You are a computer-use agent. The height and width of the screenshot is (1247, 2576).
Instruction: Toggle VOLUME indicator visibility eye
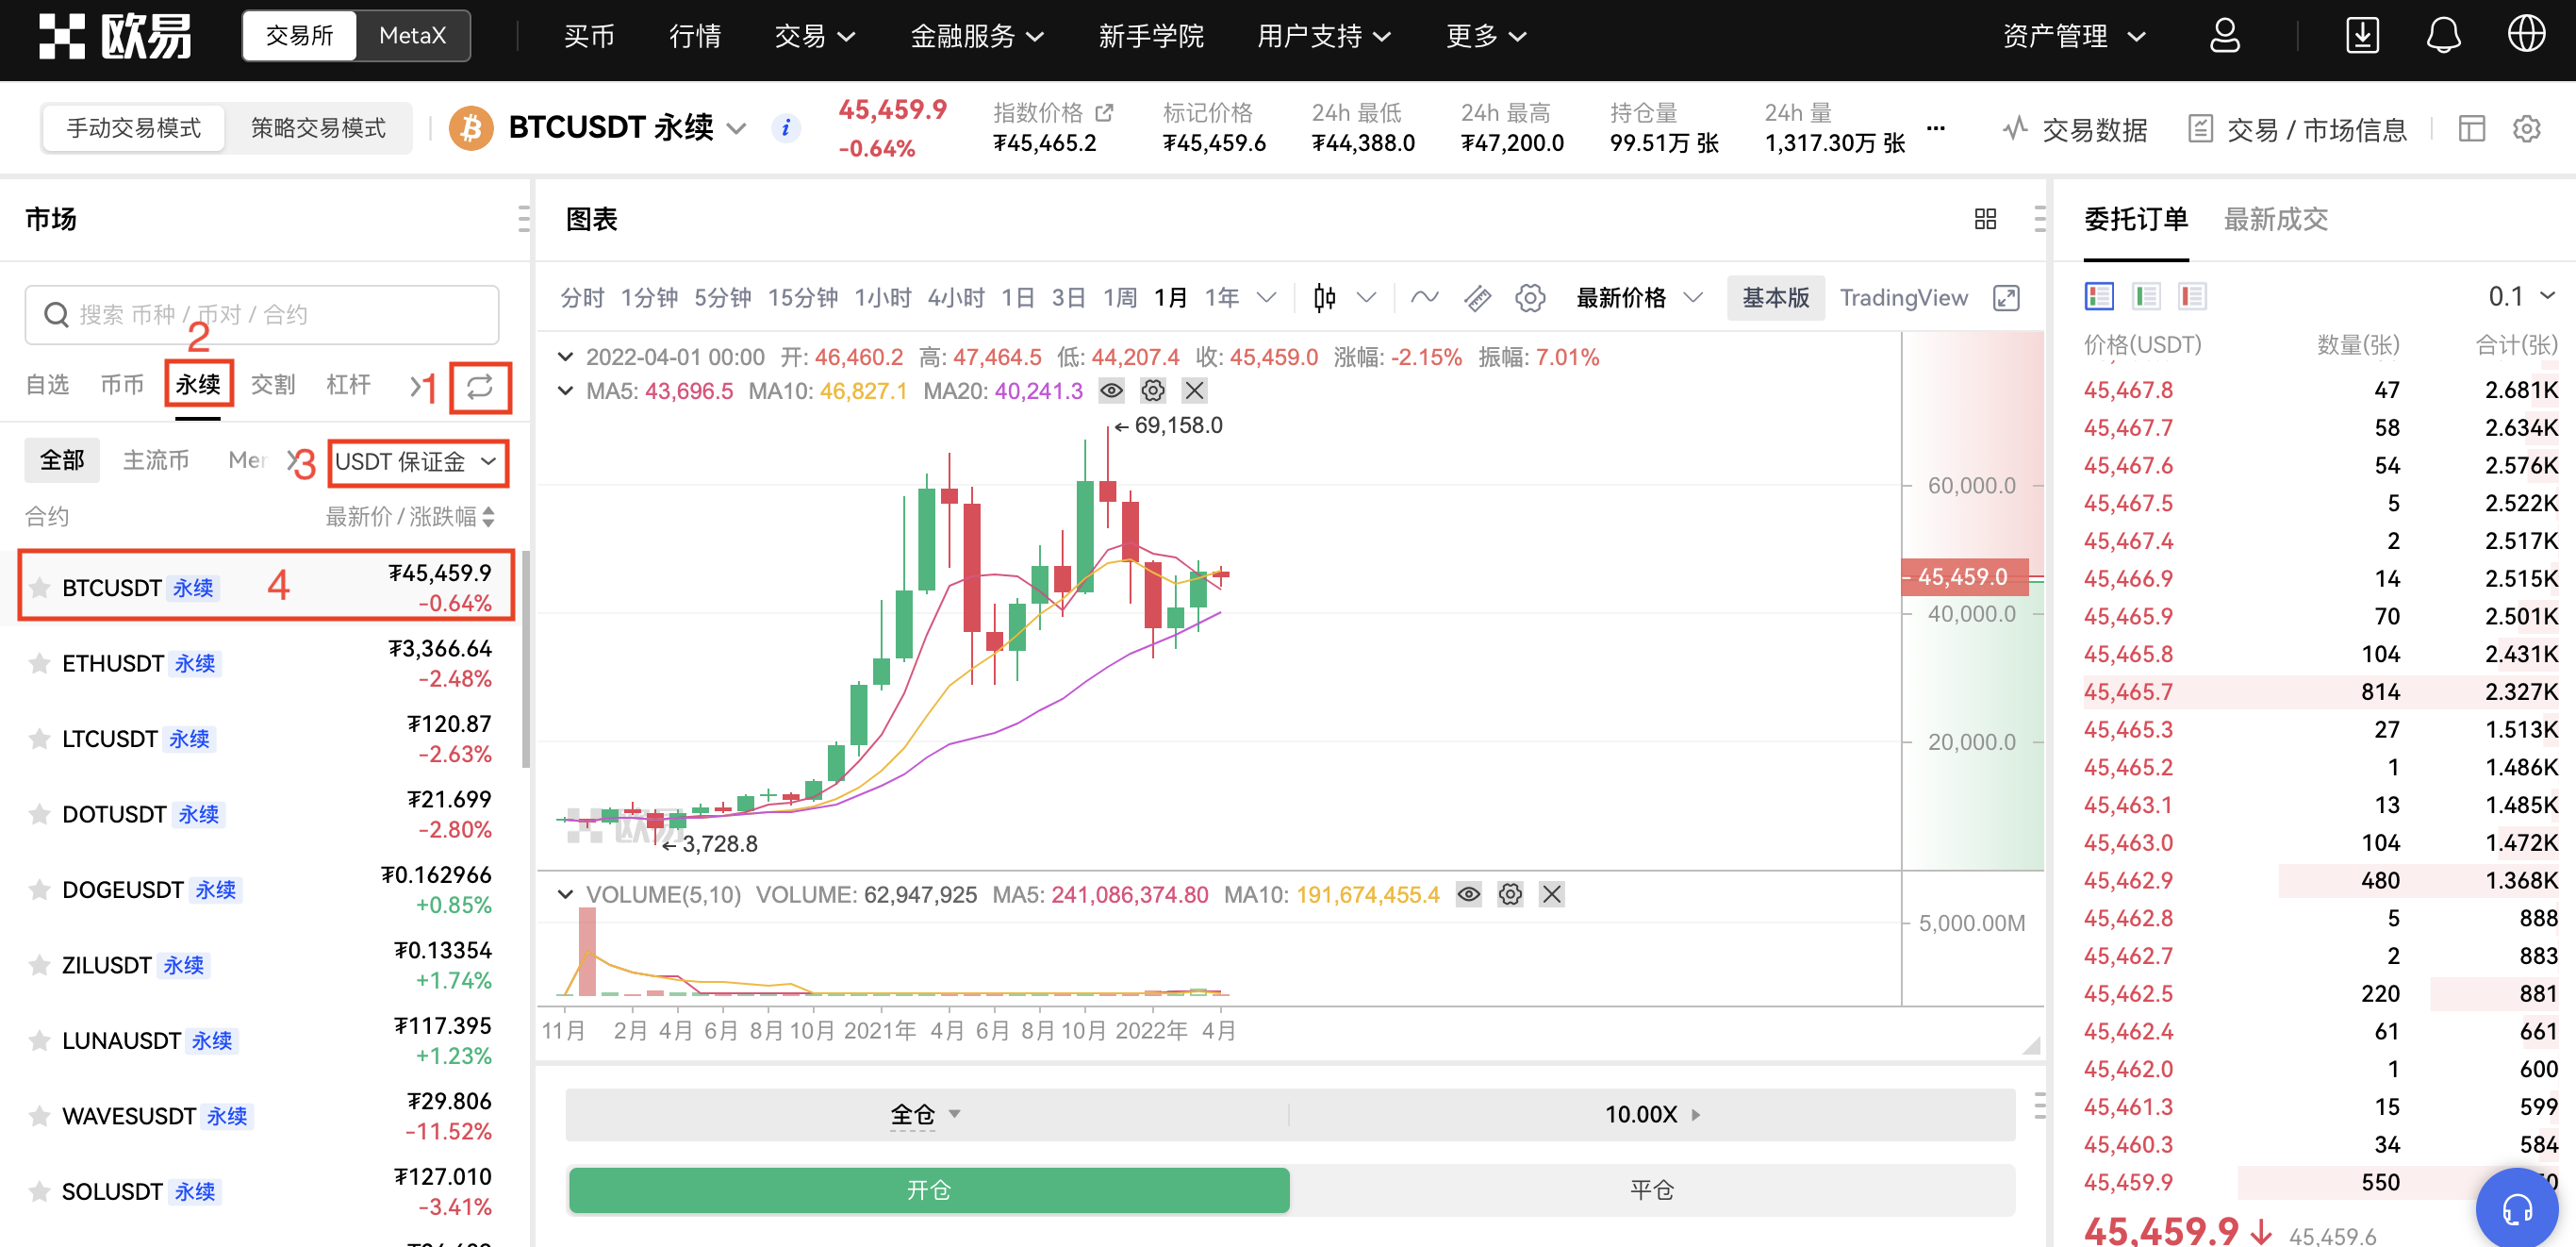pyautogui.click(x=1468, y=894)
